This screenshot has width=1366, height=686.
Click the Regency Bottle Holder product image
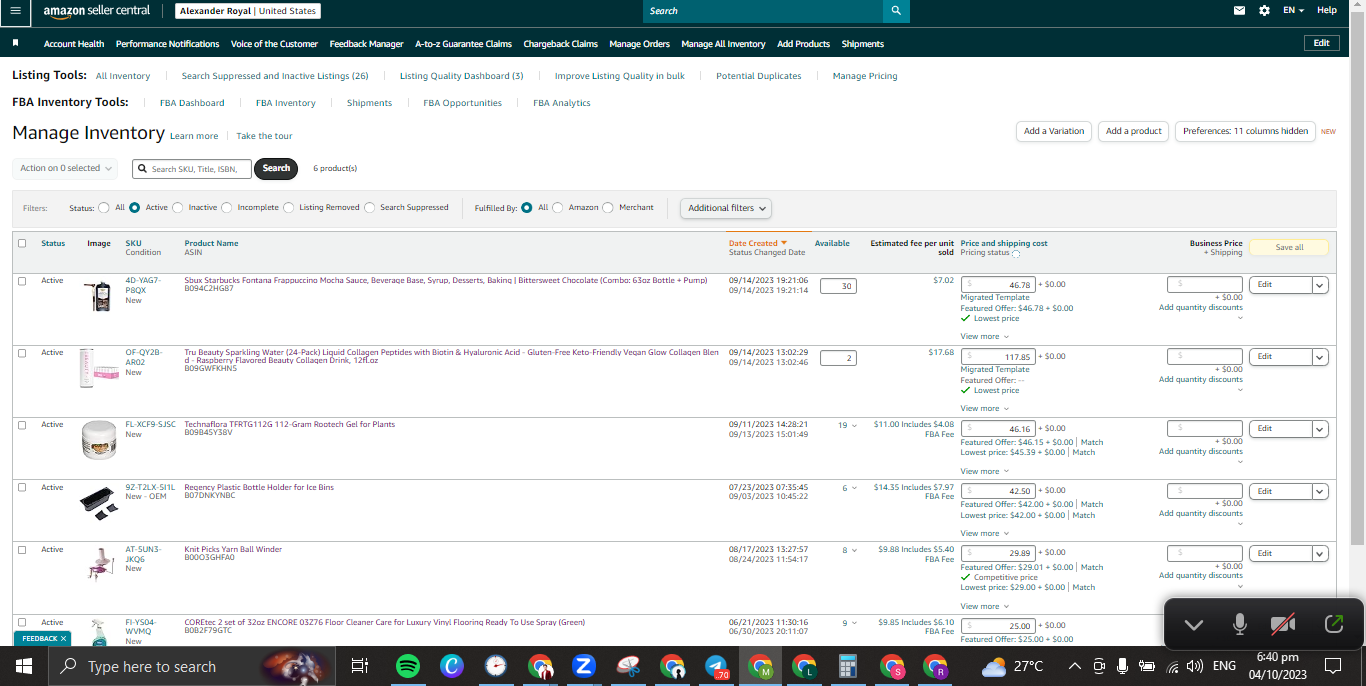point(98,503)
